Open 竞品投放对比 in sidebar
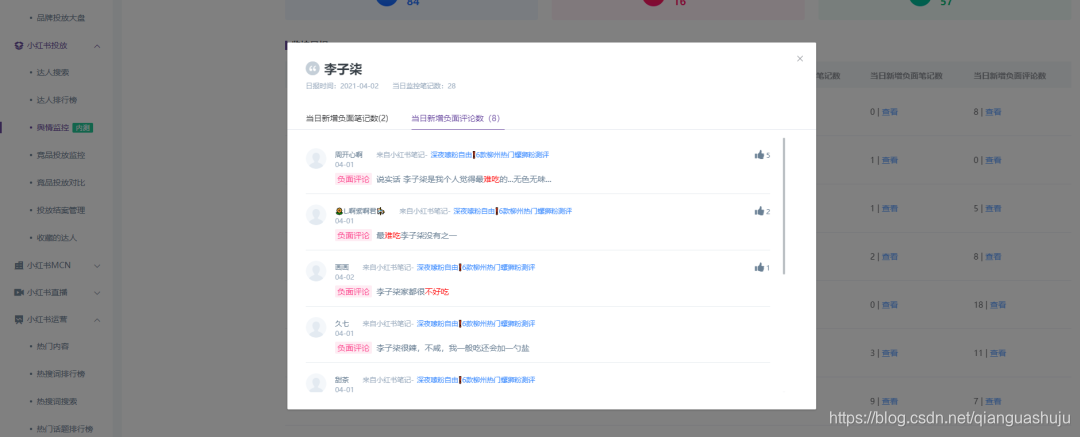The image size is (1080, 437). click(61, 183)
